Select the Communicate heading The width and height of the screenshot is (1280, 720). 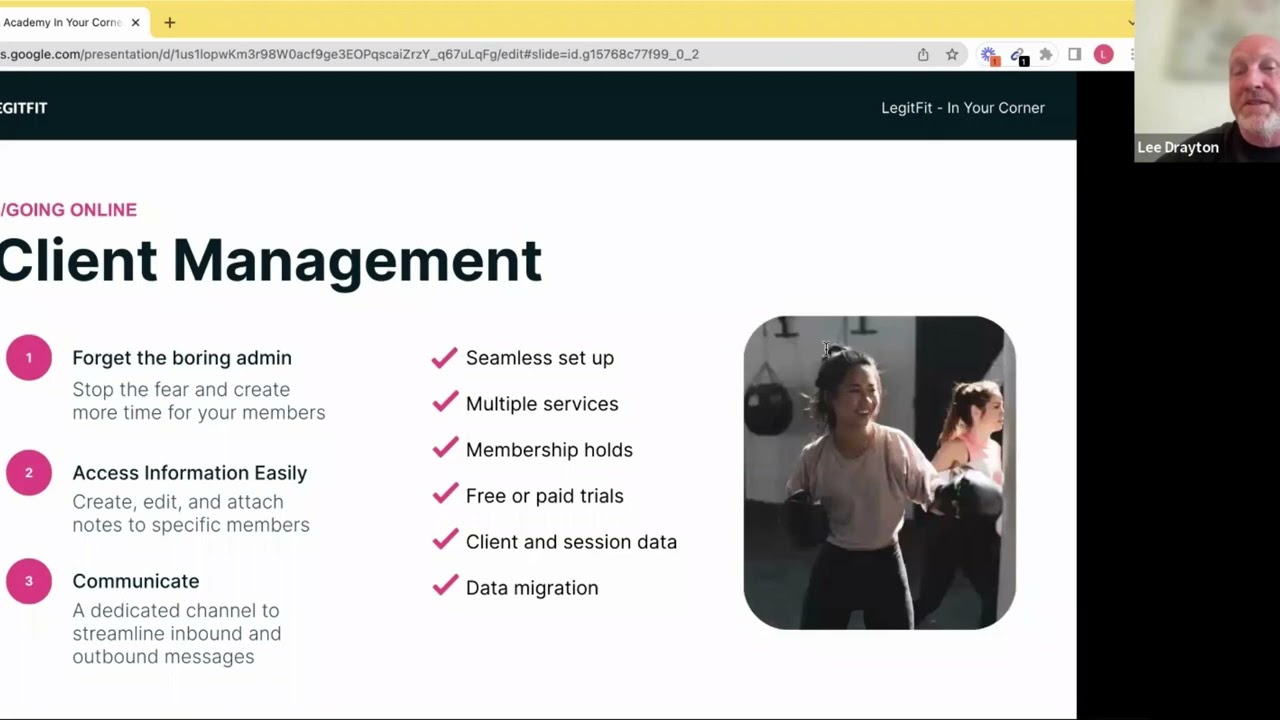coord(136,581)
